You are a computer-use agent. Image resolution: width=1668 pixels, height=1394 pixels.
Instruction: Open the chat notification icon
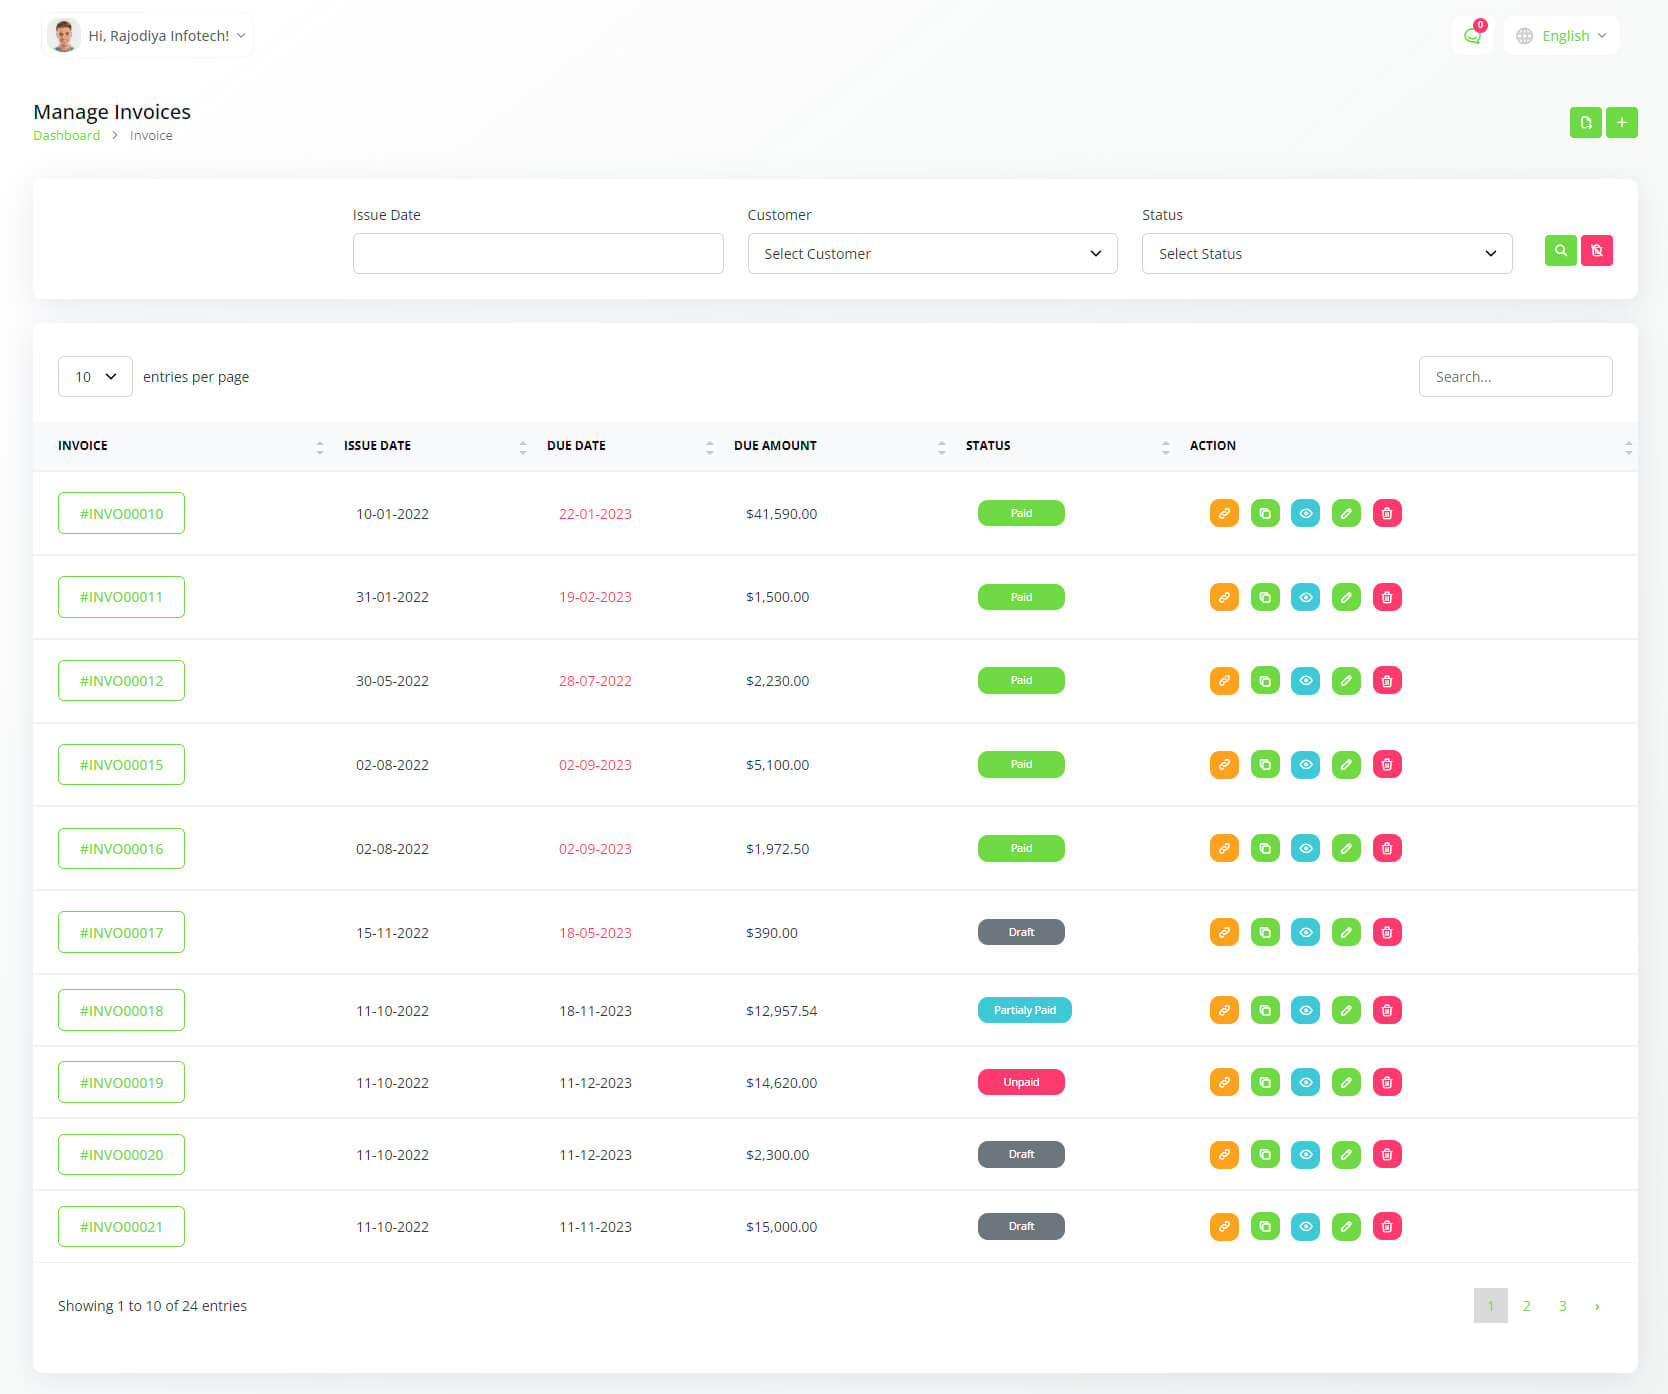[1471, 36]
